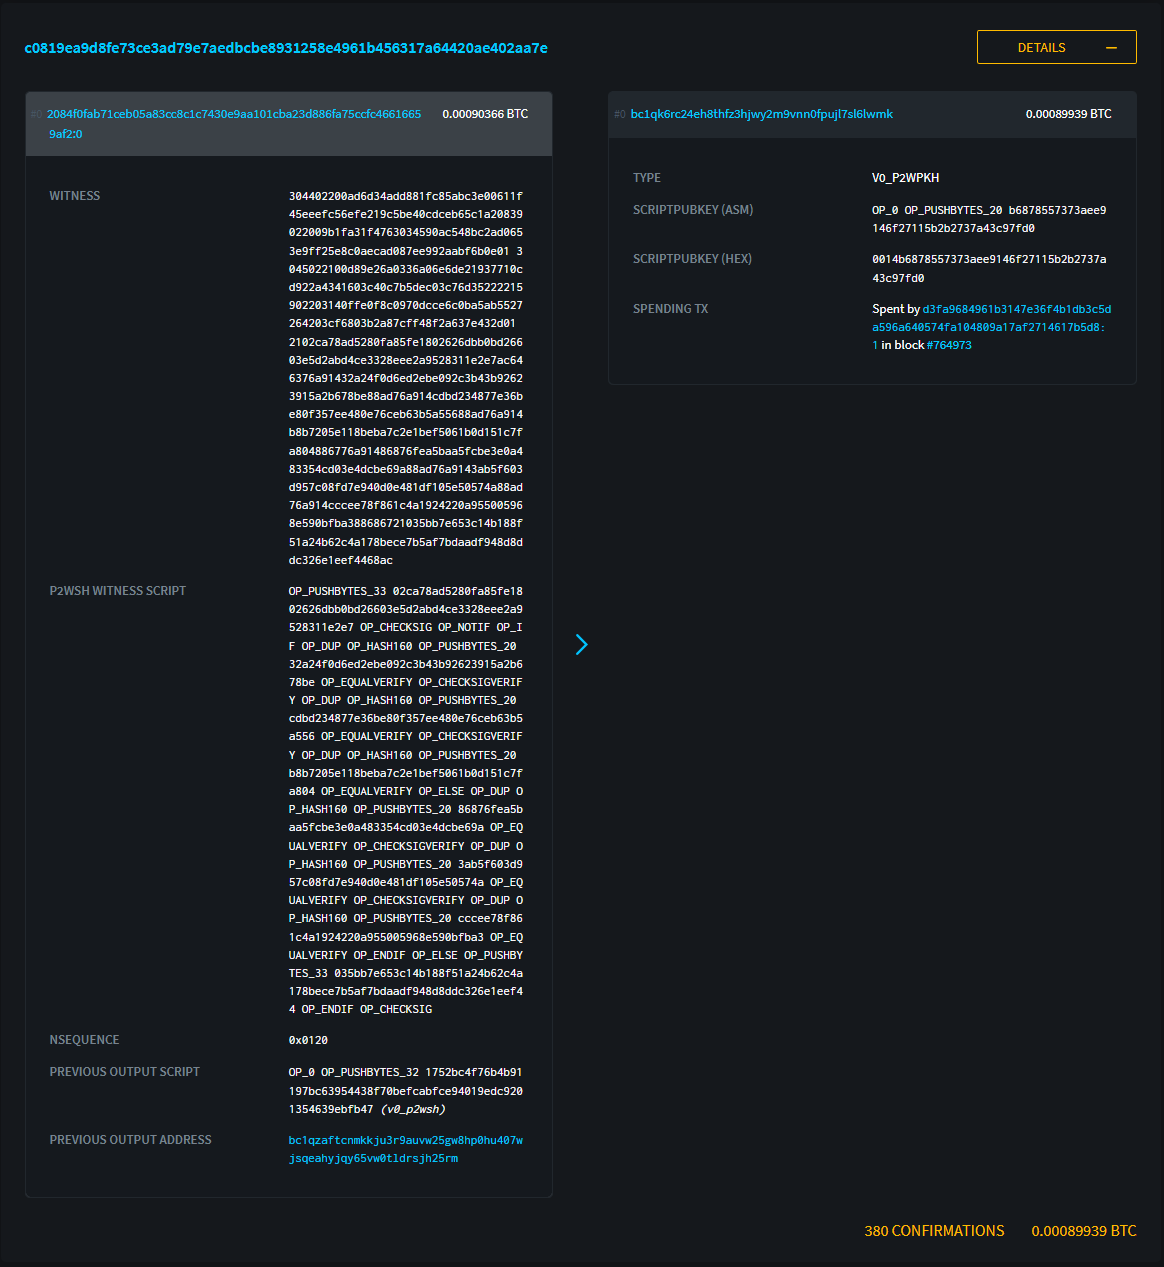
Task: Click the input #0 index marker
Action: tap(37, 115)
